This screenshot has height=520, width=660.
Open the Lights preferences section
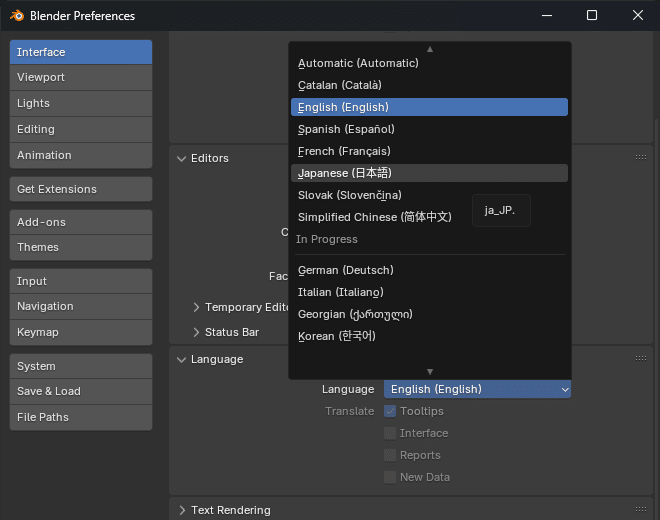[x=81, y=103]
